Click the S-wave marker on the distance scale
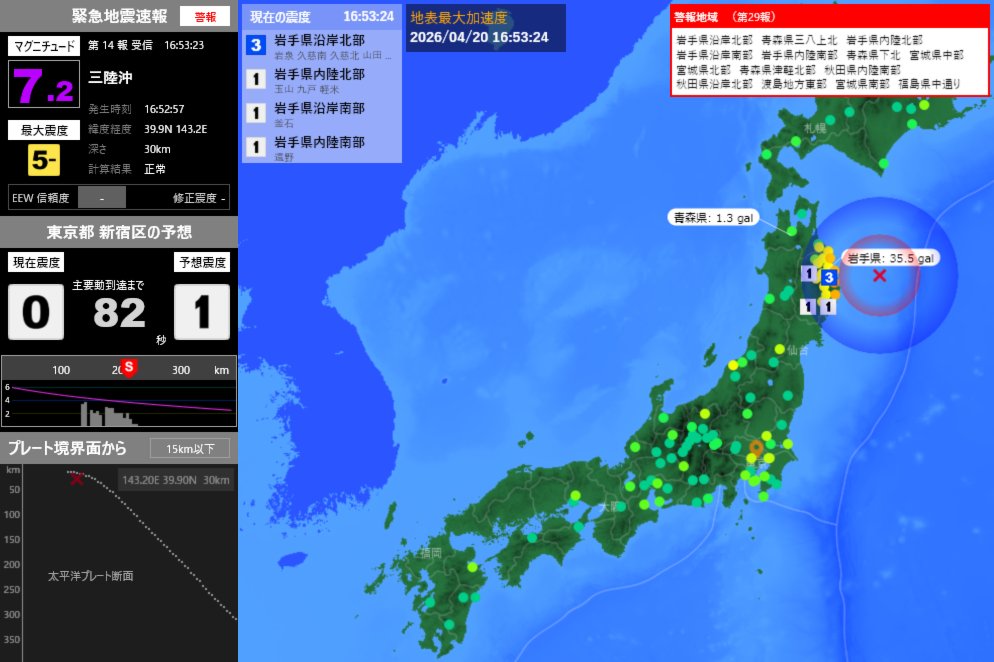 (x=128, y=368)
